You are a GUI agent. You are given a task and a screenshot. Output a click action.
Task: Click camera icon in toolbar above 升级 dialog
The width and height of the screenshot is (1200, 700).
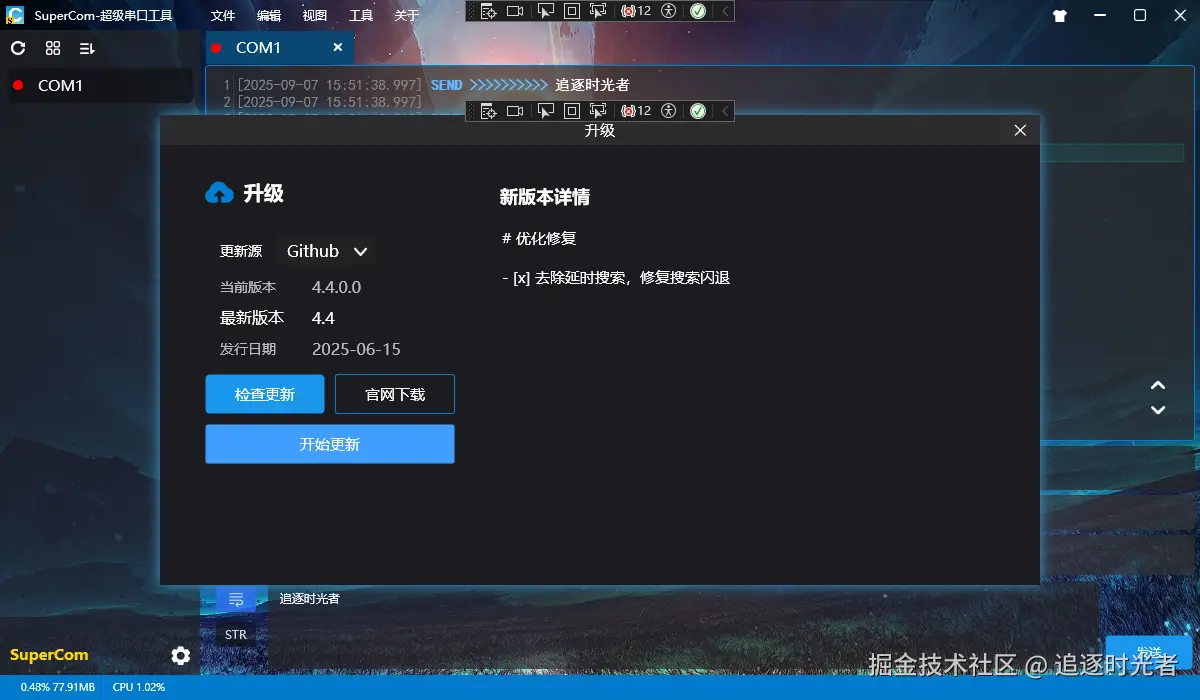click(x=515, y=111)
